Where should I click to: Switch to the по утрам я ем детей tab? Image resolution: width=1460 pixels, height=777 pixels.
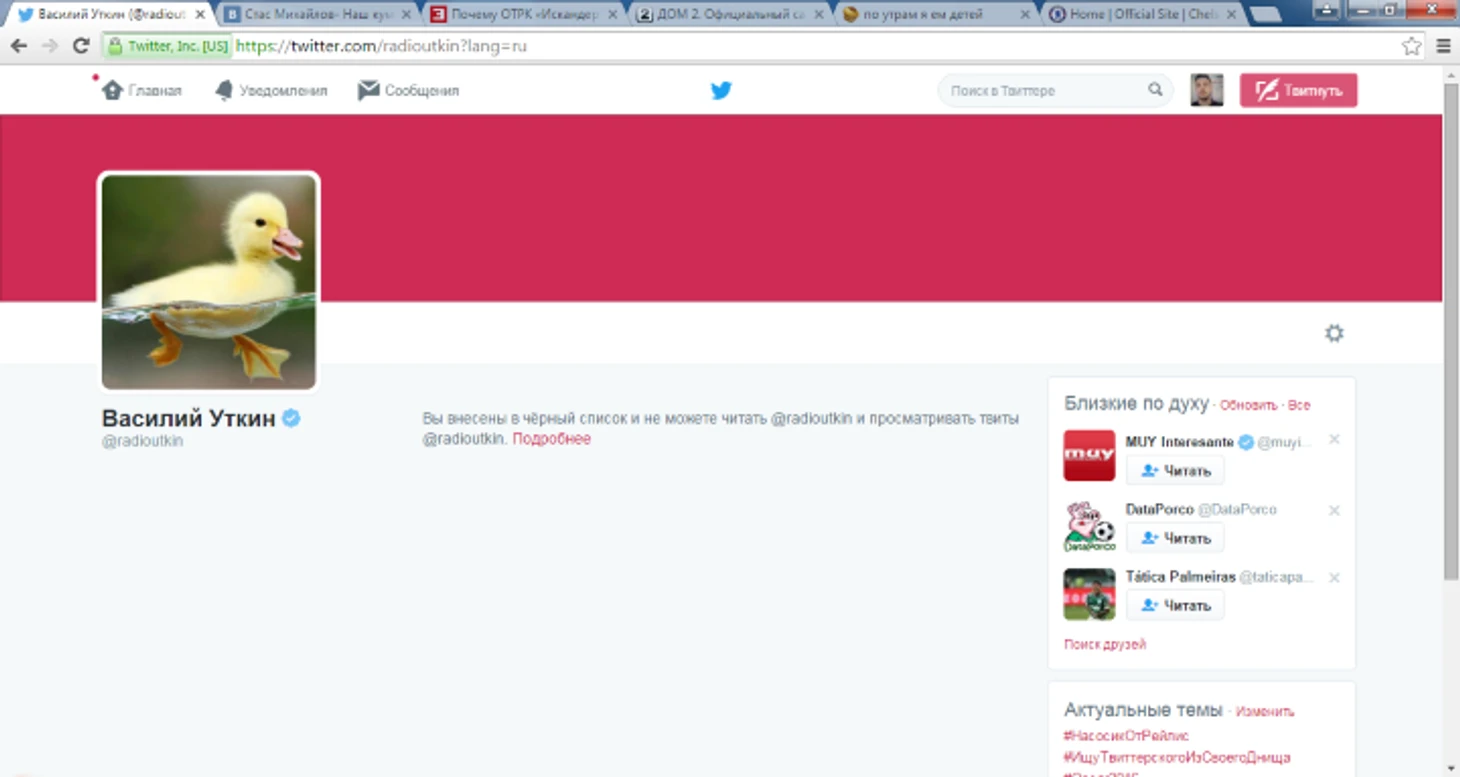(933, 14)
